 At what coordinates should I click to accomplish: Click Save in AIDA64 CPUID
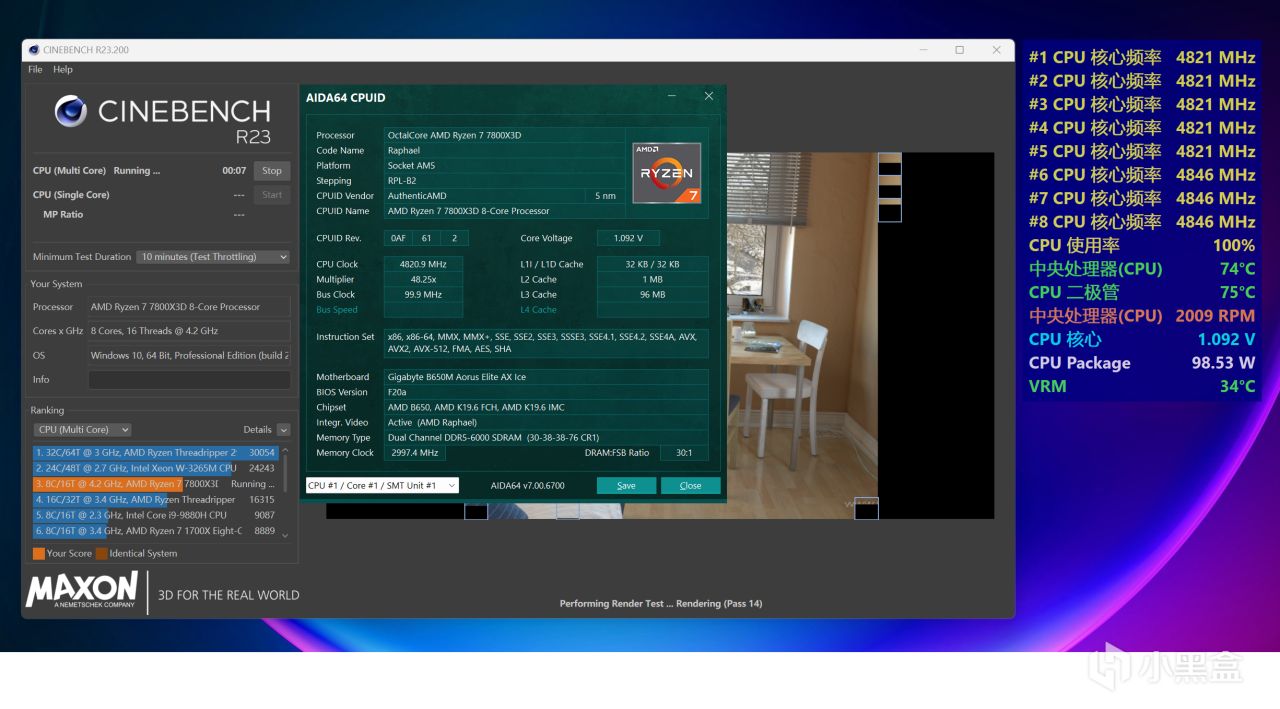pos(626,485)
